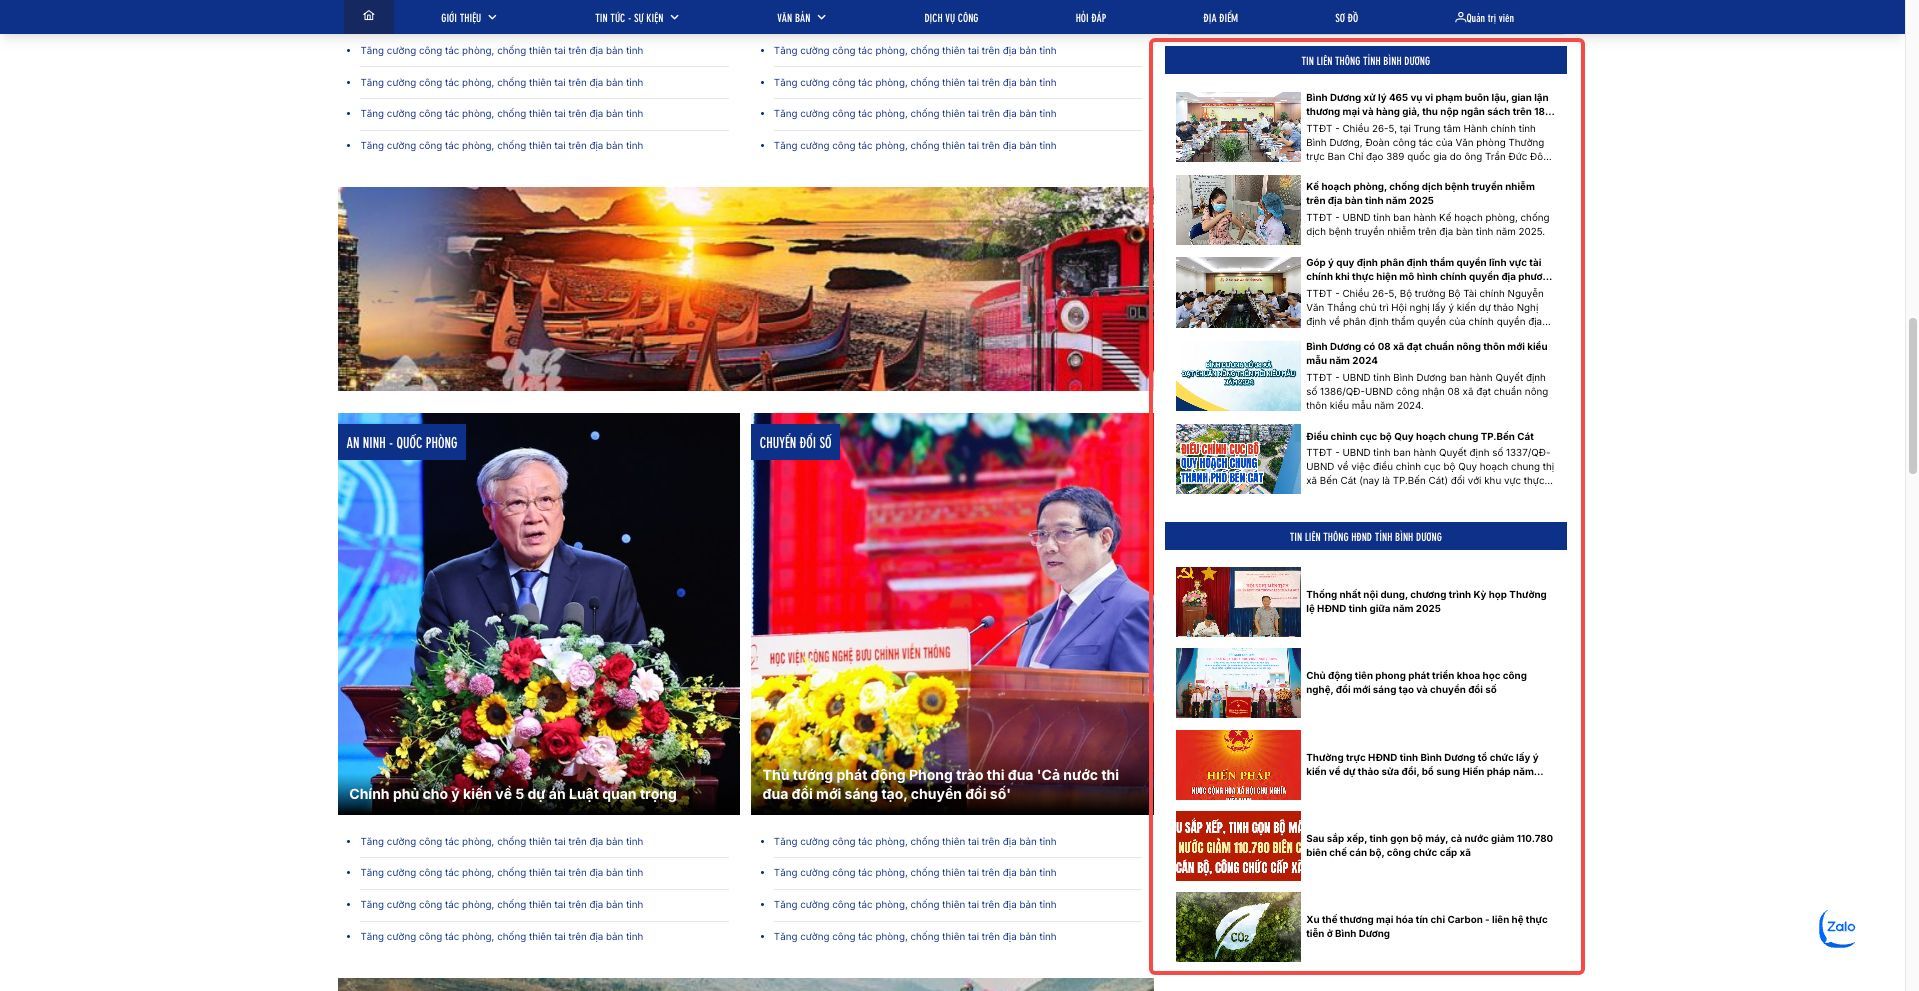Open the Sơ đồ menu item
Image resolution: width=1919 pixels, height=991 pixels.
pos(1346,17)
